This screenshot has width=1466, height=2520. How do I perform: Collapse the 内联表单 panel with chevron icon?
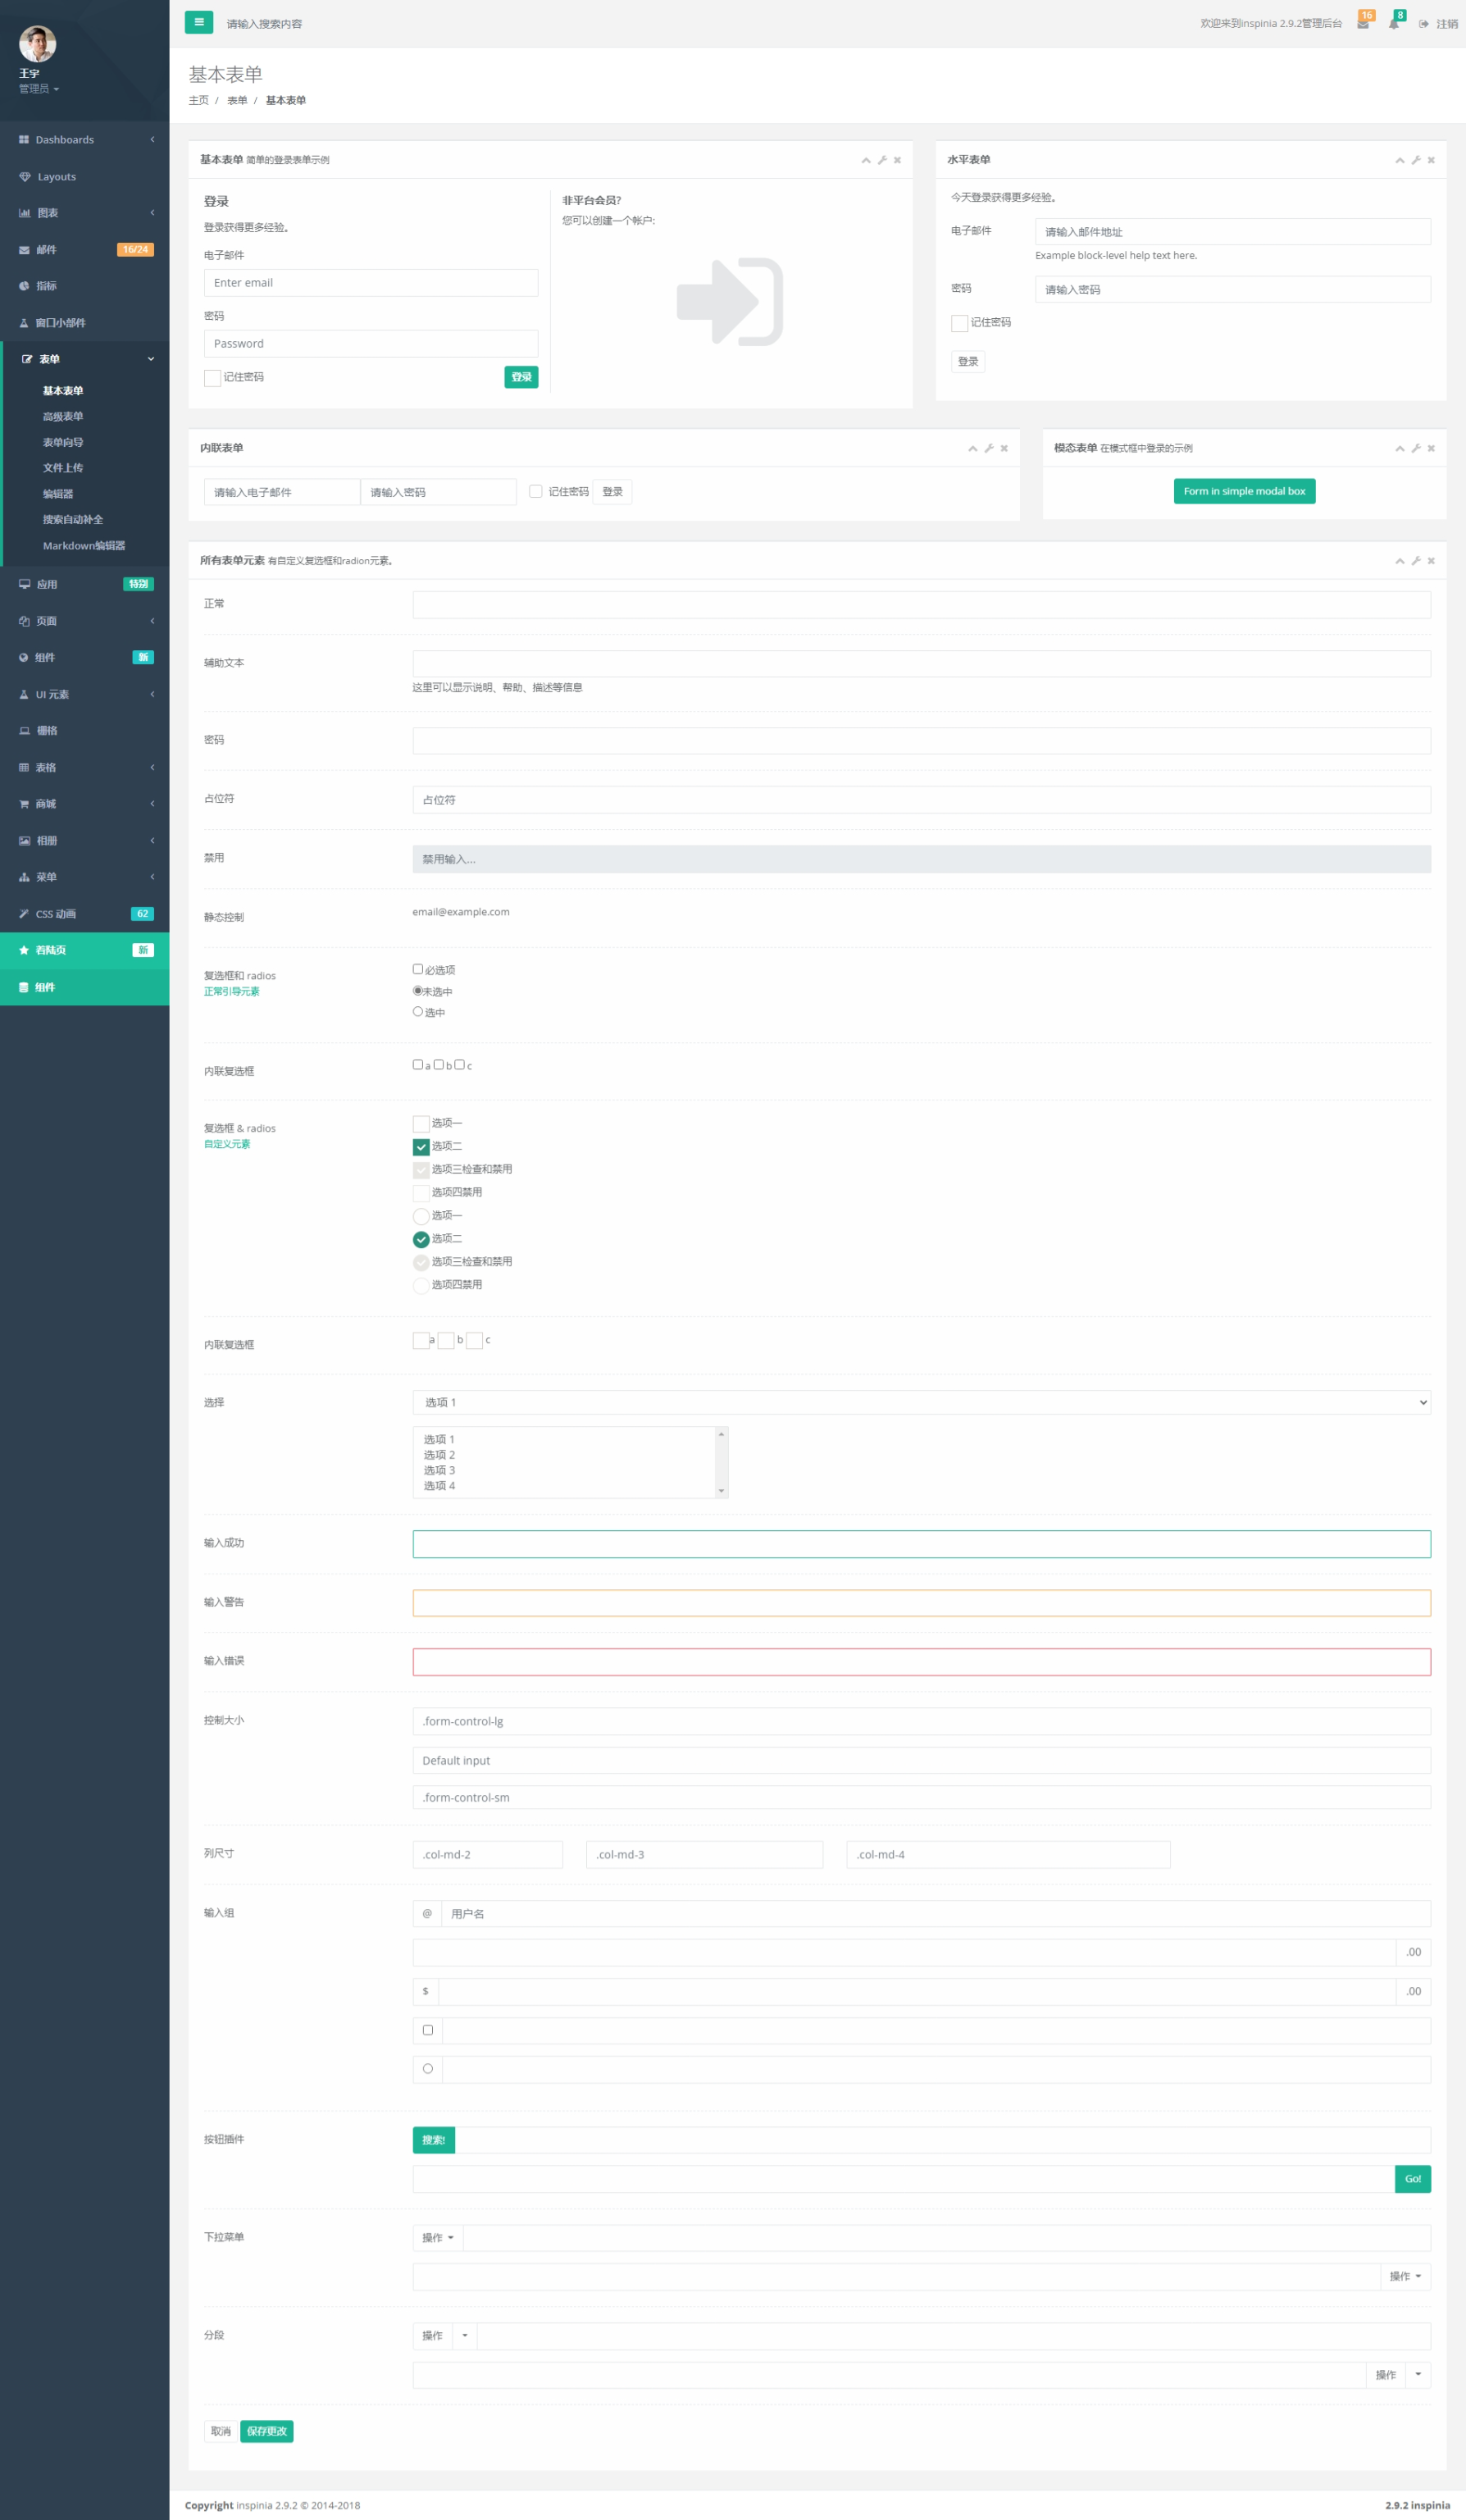click(x=972, y=449)
